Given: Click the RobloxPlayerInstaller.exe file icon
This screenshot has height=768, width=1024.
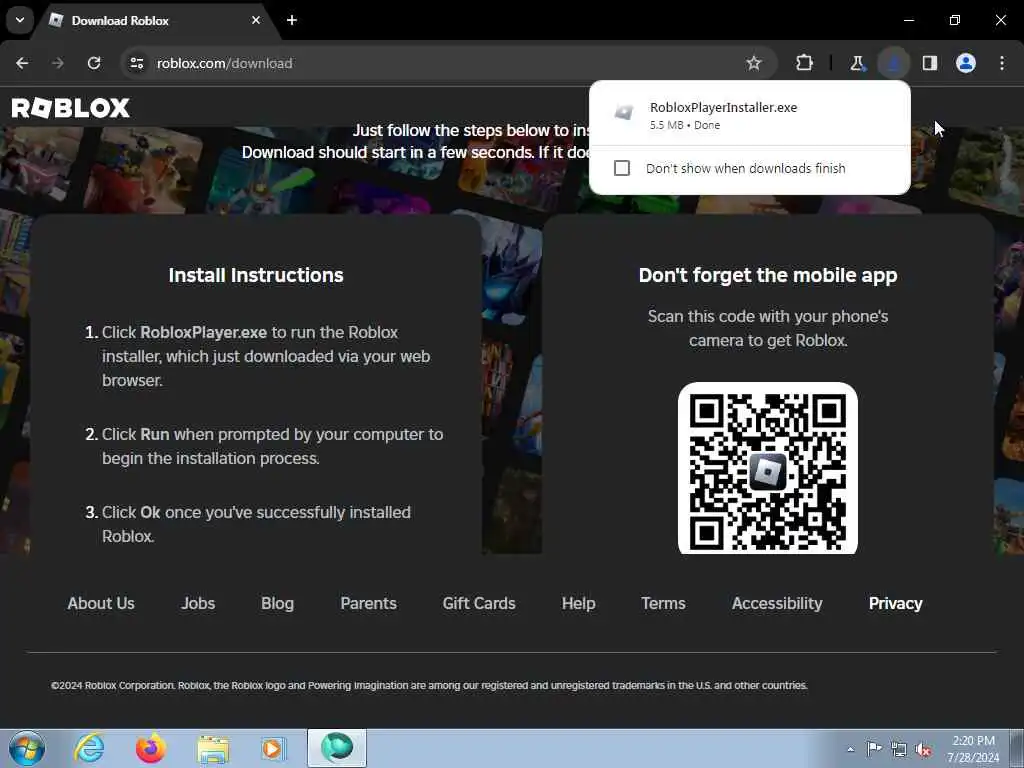Looking at the screenshot, I should coord(624,112).
